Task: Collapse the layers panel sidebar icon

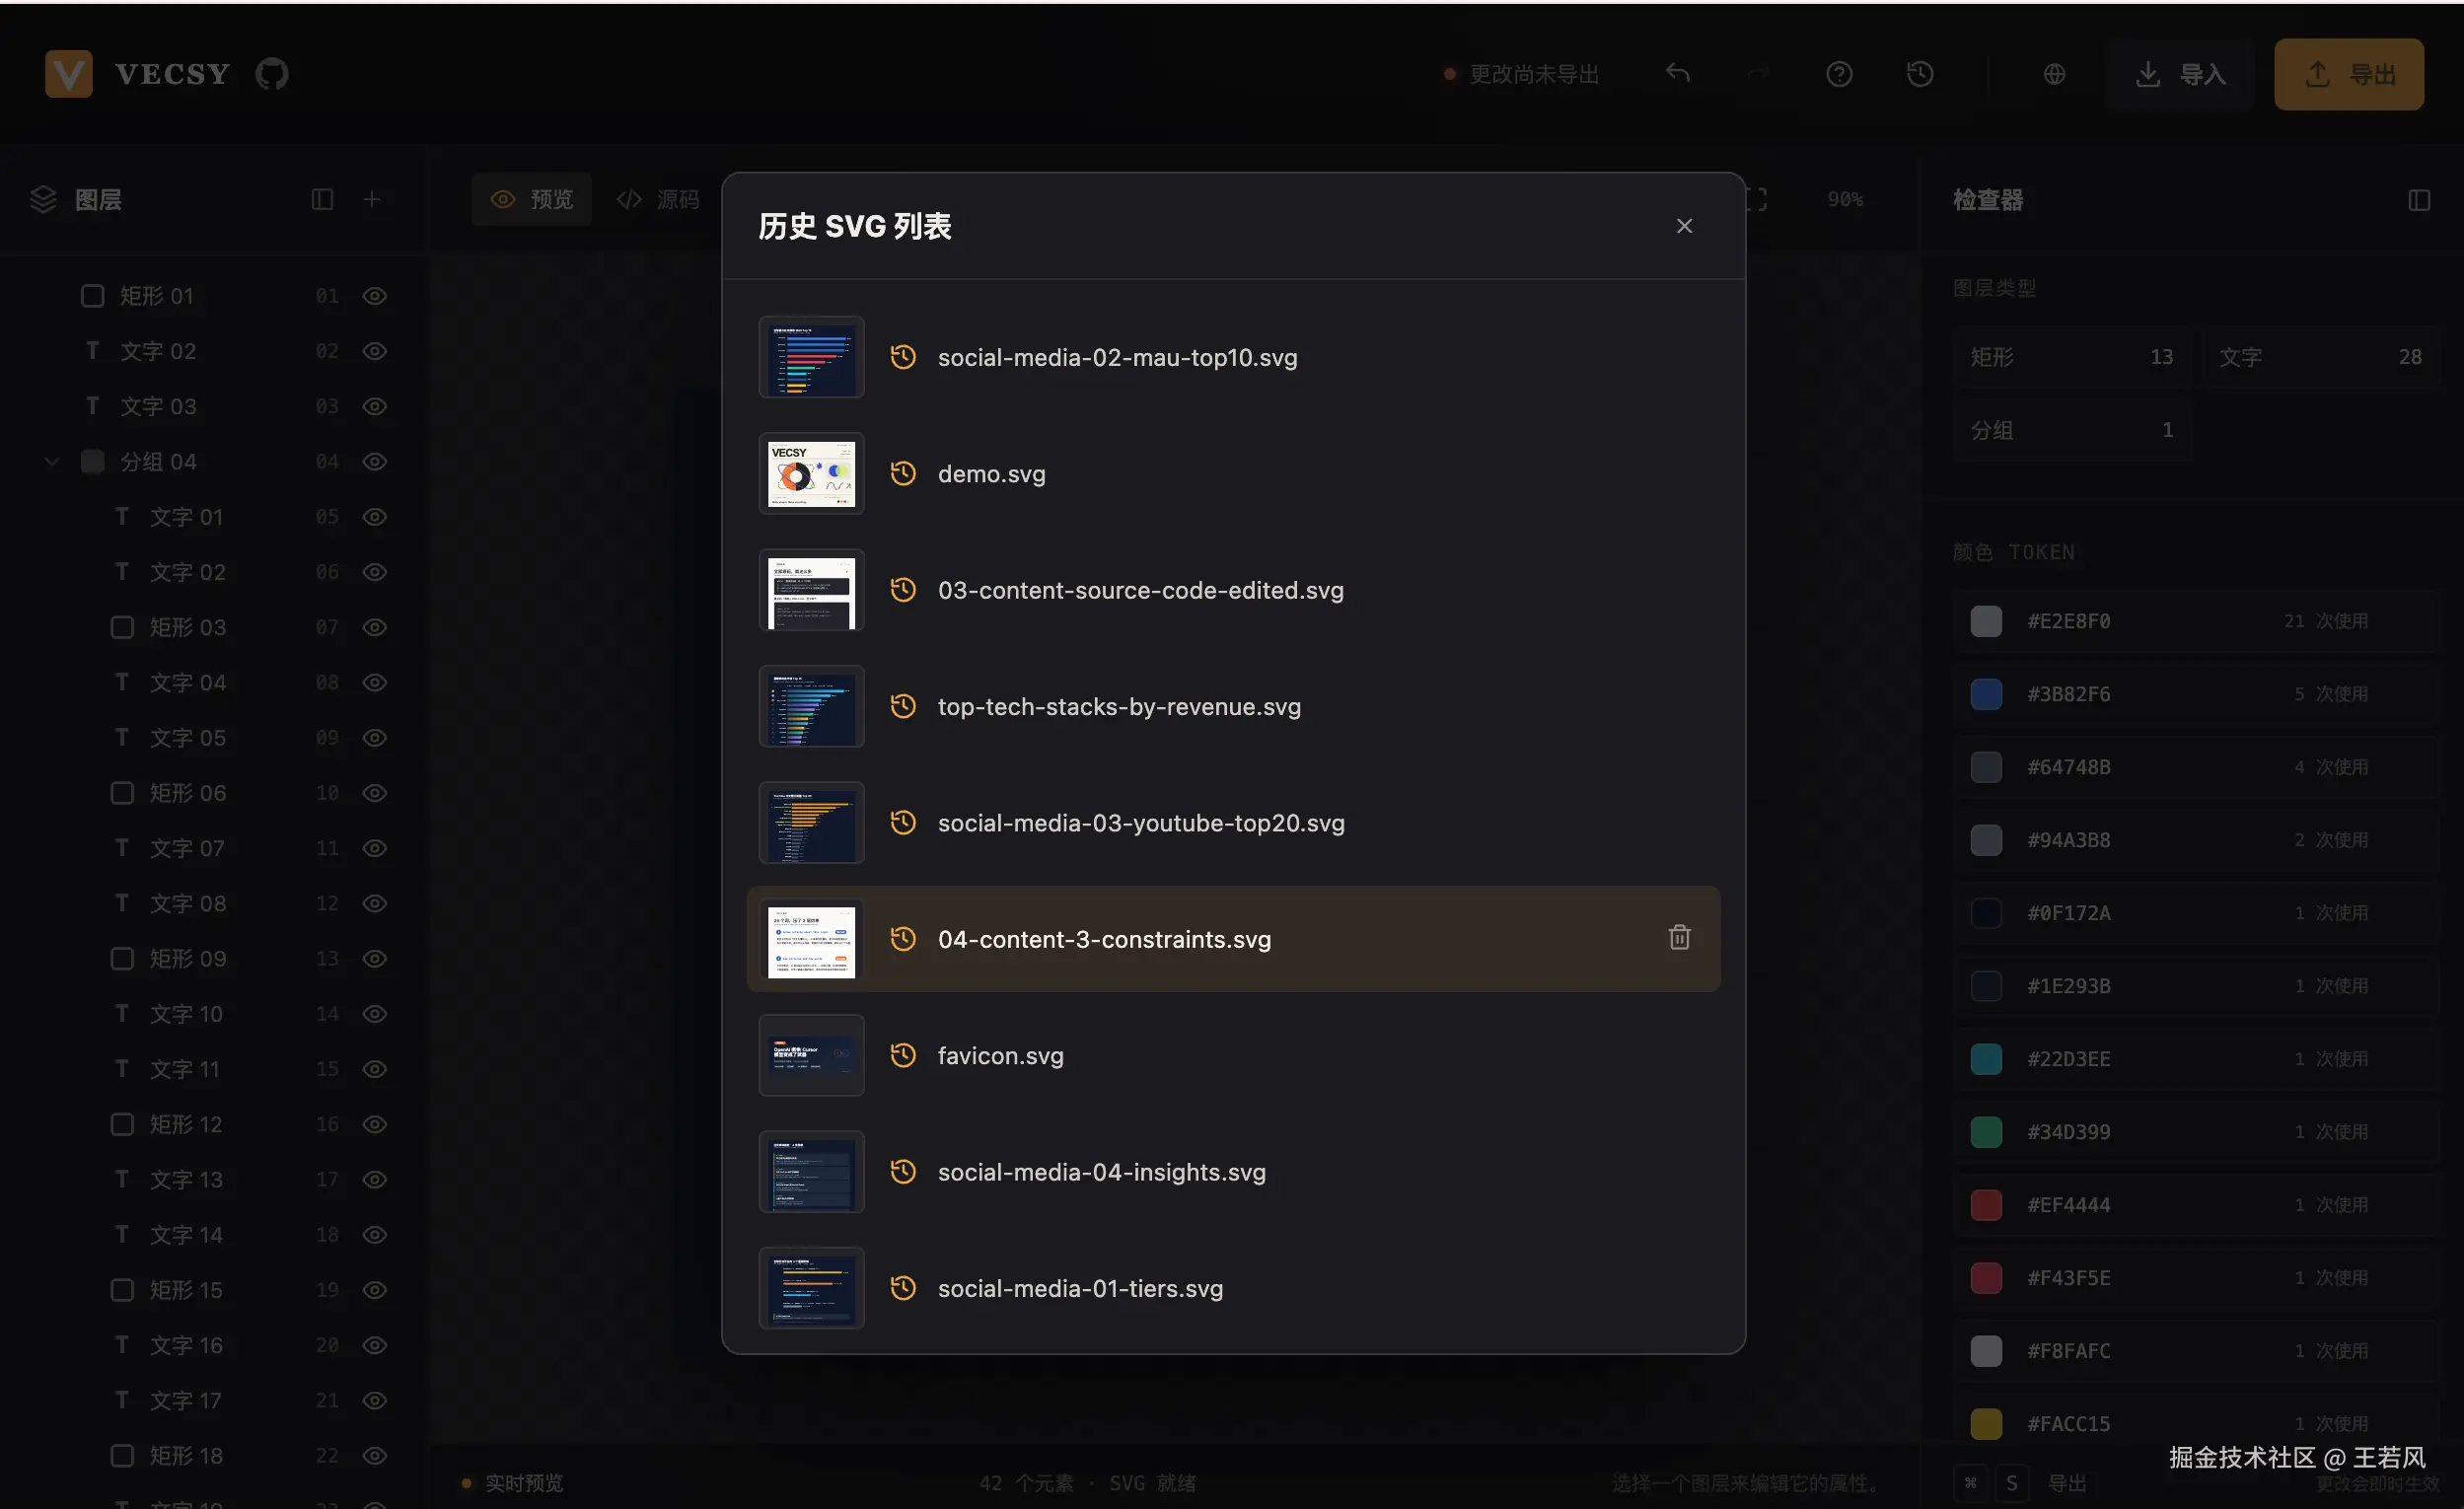Action: [x=321, y=199]
